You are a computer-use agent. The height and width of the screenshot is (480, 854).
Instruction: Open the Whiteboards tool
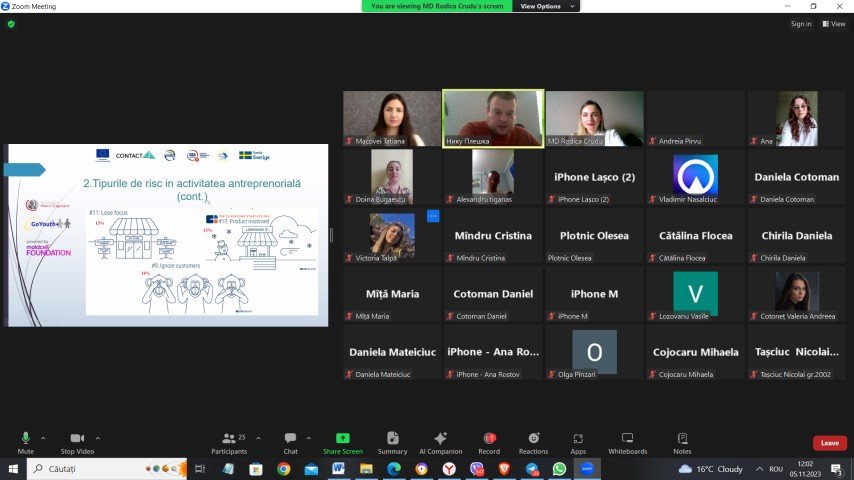click(627, 443)
